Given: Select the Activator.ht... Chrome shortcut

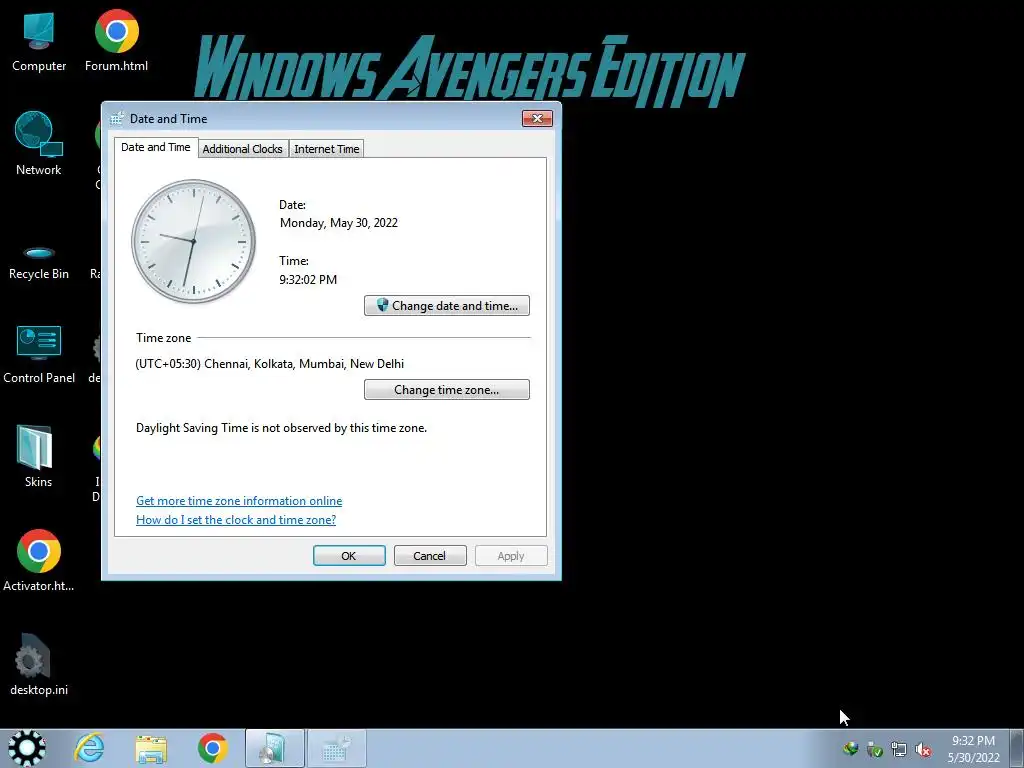Looking at the screenshot, I should coord(39,560).
